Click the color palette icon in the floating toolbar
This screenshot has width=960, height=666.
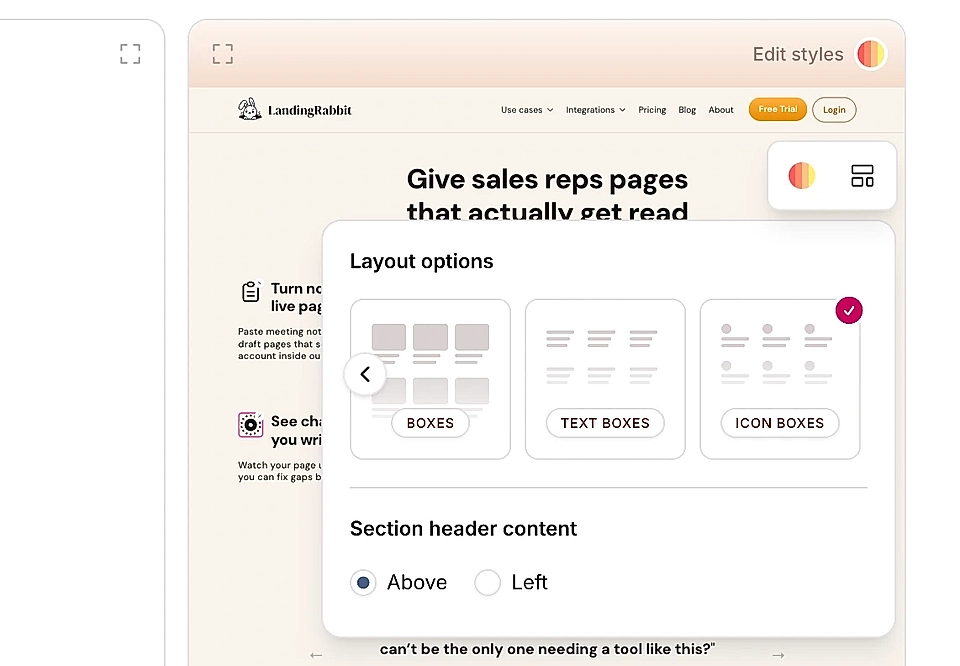click(801, 175)
